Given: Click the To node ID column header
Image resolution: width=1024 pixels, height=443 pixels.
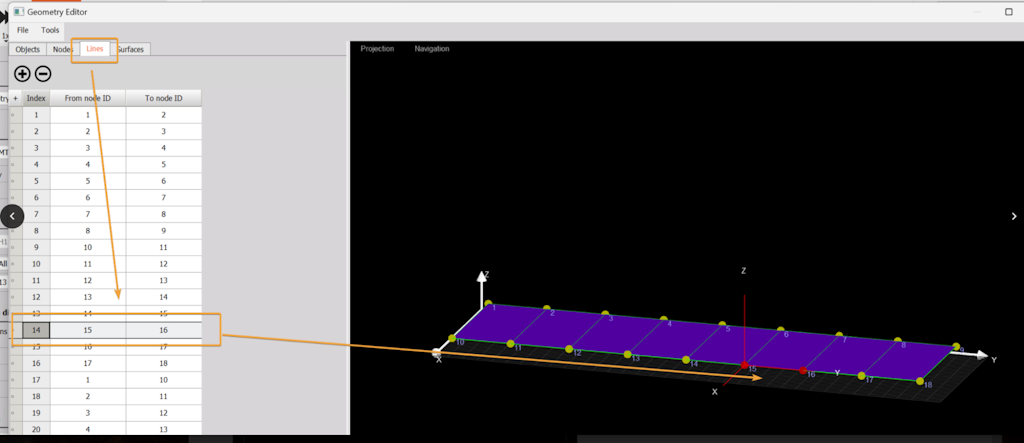Looking at the screenshot, I should coord(163,98).
